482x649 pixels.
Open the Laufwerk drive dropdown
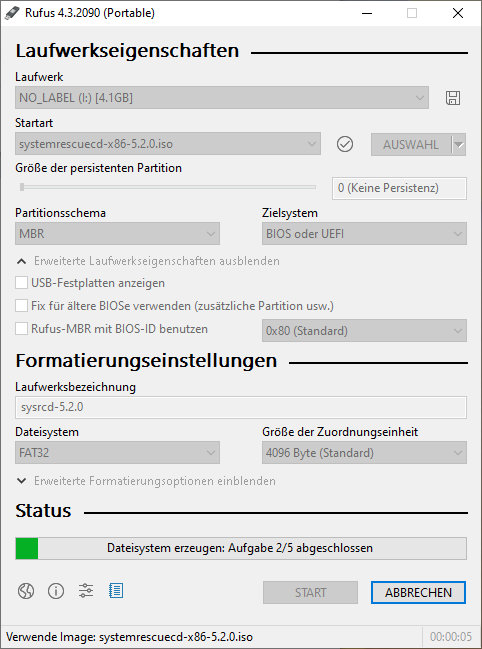[222, 98]
